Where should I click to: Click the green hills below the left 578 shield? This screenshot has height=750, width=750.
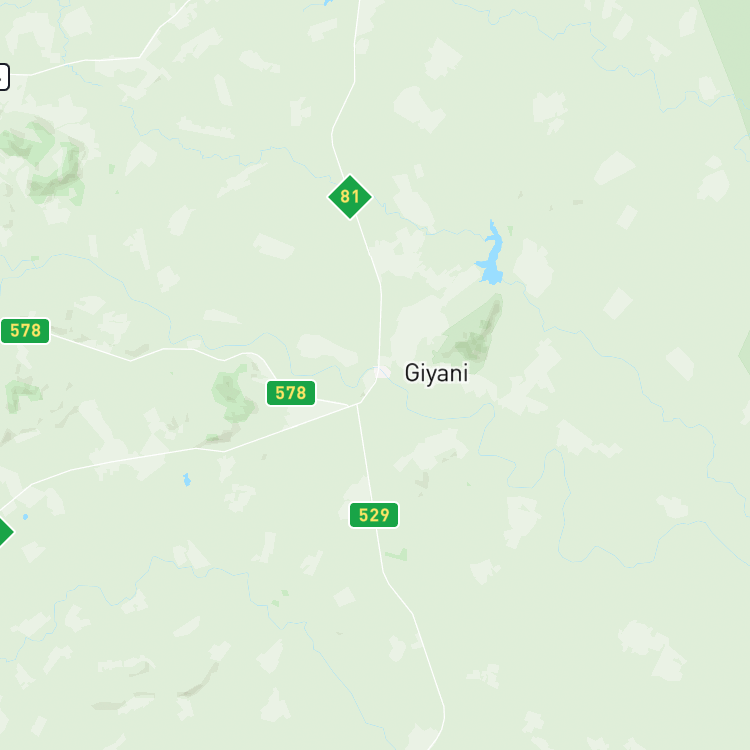click(x=22, y=395)
